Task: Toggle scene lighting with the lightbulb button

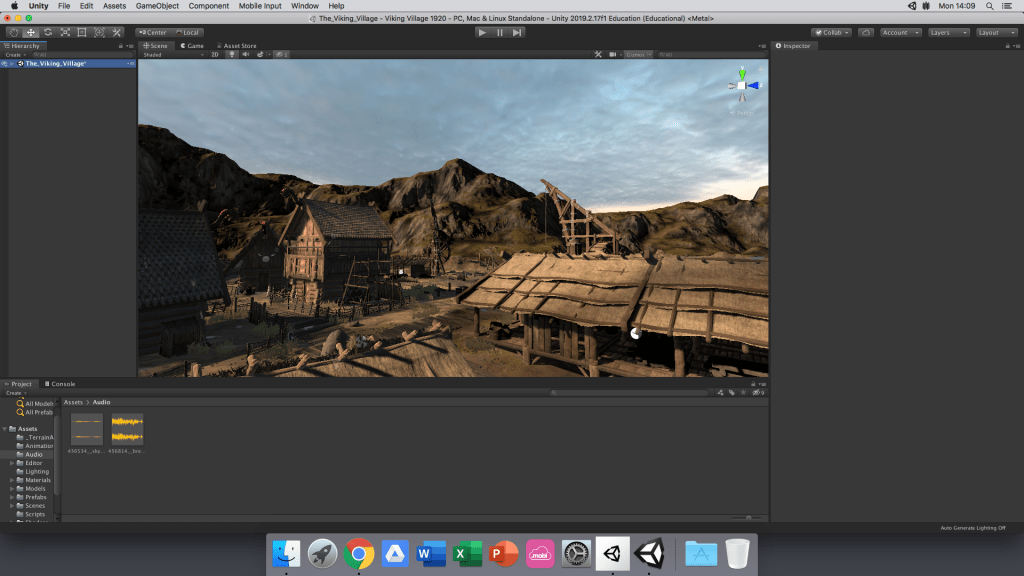Action: coord(232,55)
